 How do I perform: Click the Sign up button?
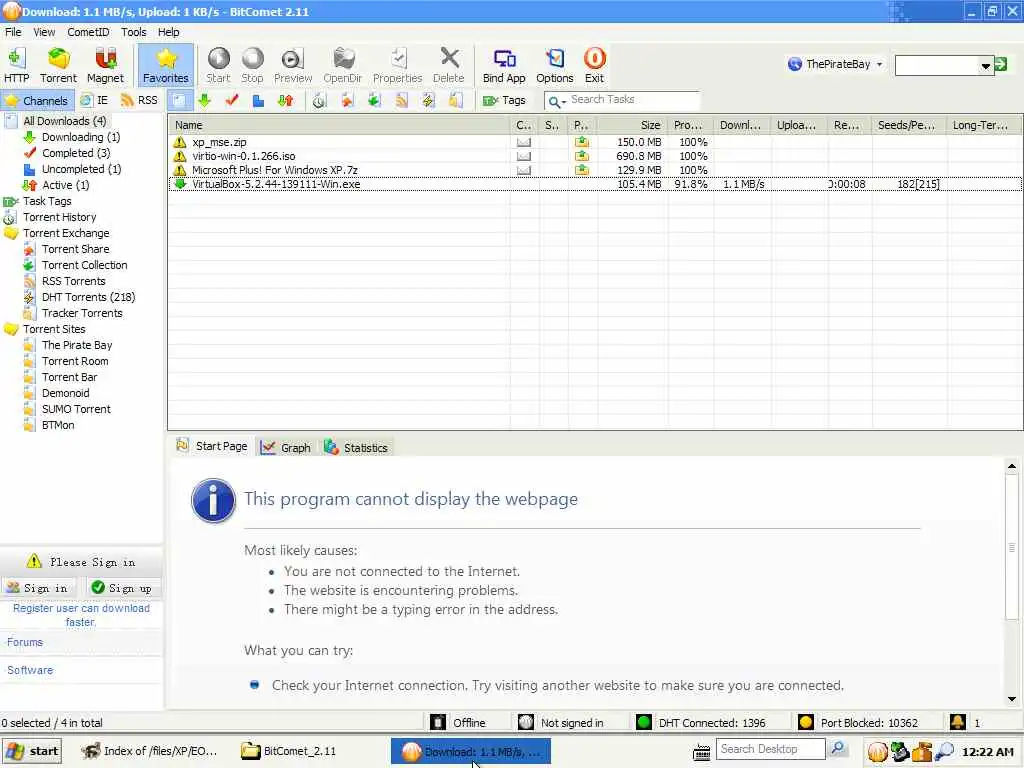(x=121, y=588)
